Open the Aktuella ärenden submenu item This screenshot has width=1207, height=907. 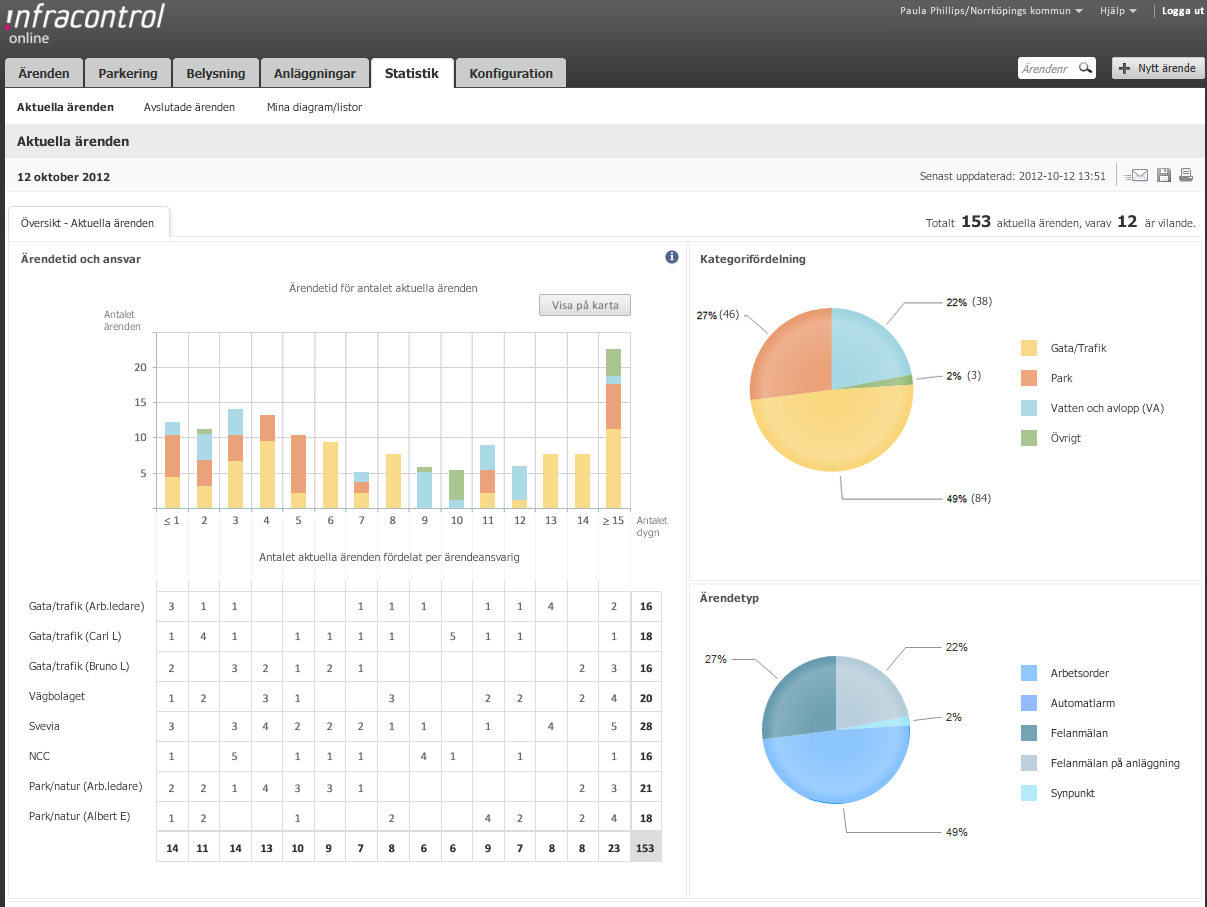pyautogui.click(x=65, y=107)
